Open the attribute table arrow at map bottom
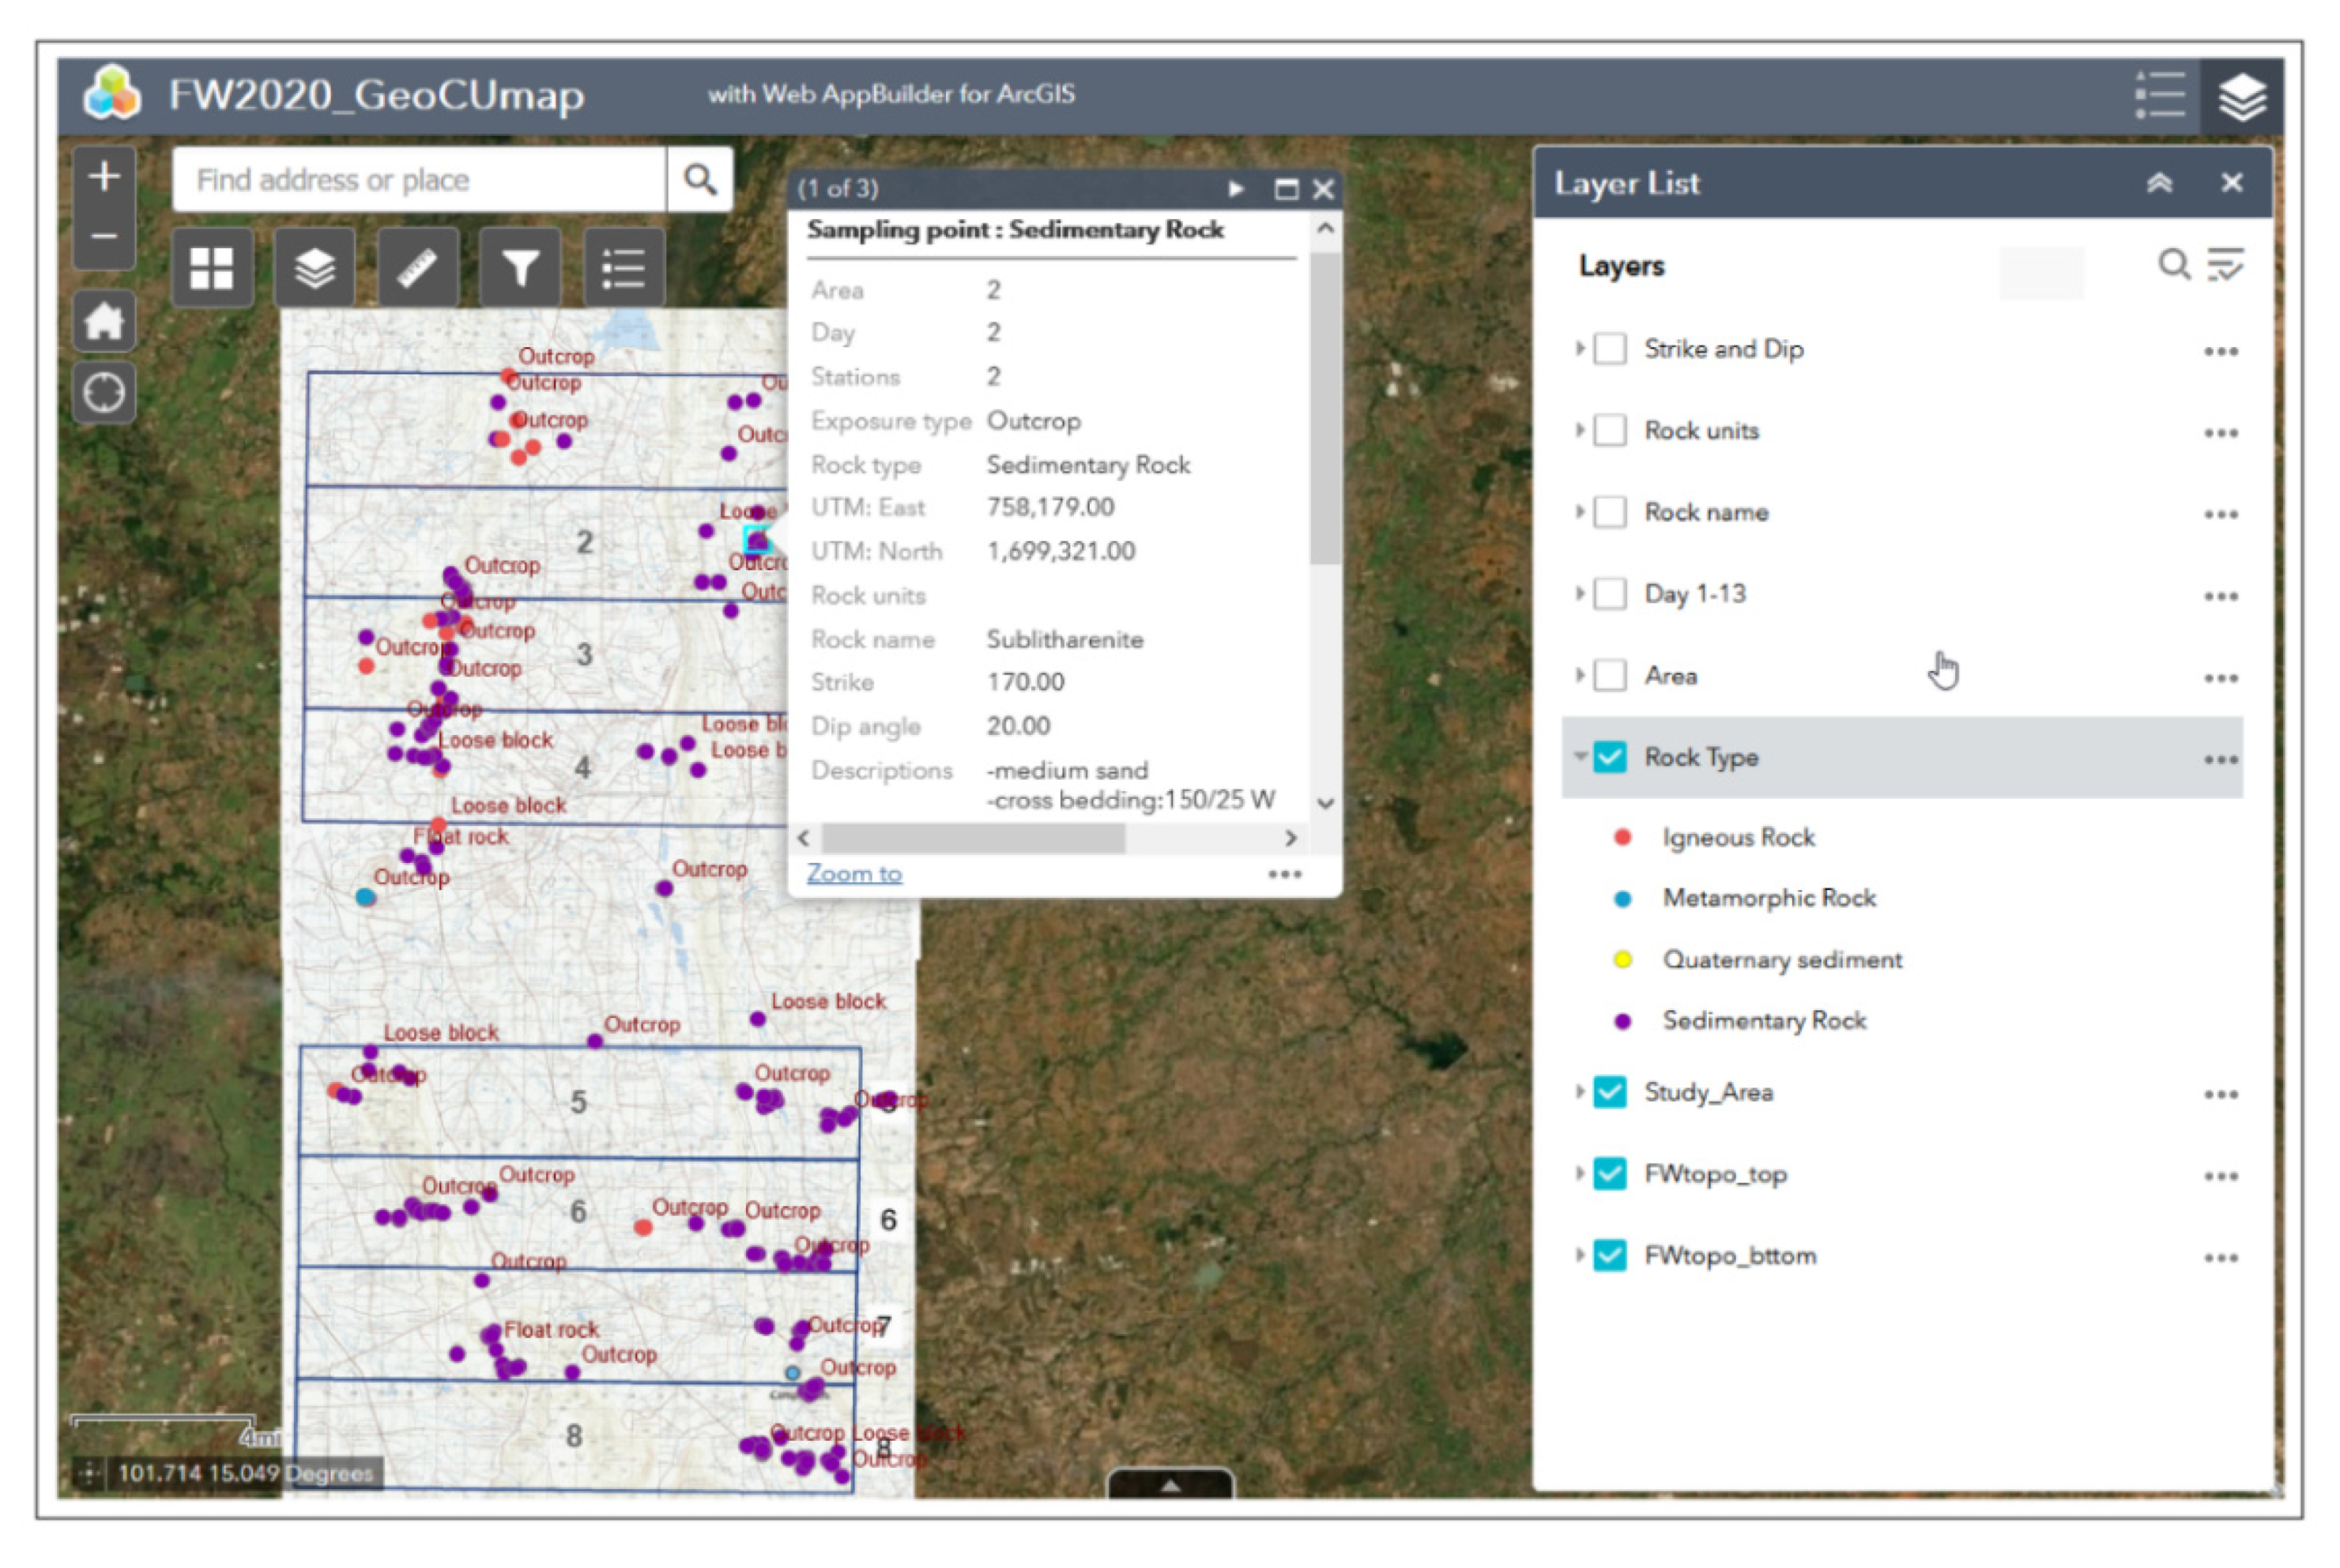Image resolution: width=2340 pixels, height=1568 pixels. point(1170,1484)
